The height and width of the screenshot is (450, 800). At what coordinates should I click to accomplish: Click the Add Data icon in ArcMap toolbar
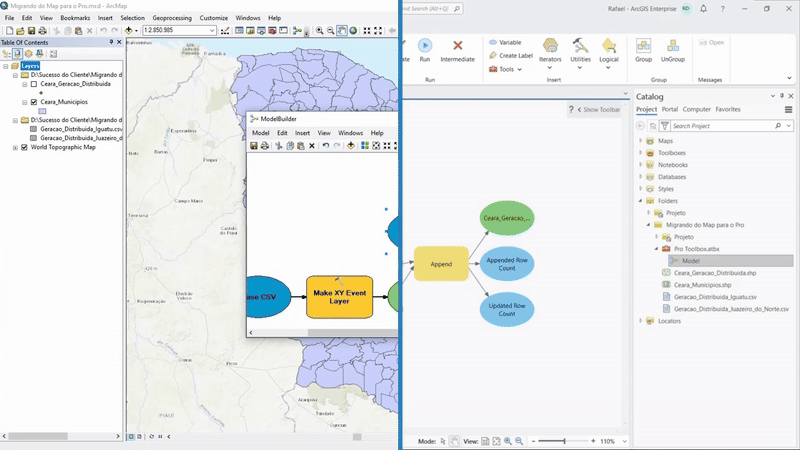point(129,31)
